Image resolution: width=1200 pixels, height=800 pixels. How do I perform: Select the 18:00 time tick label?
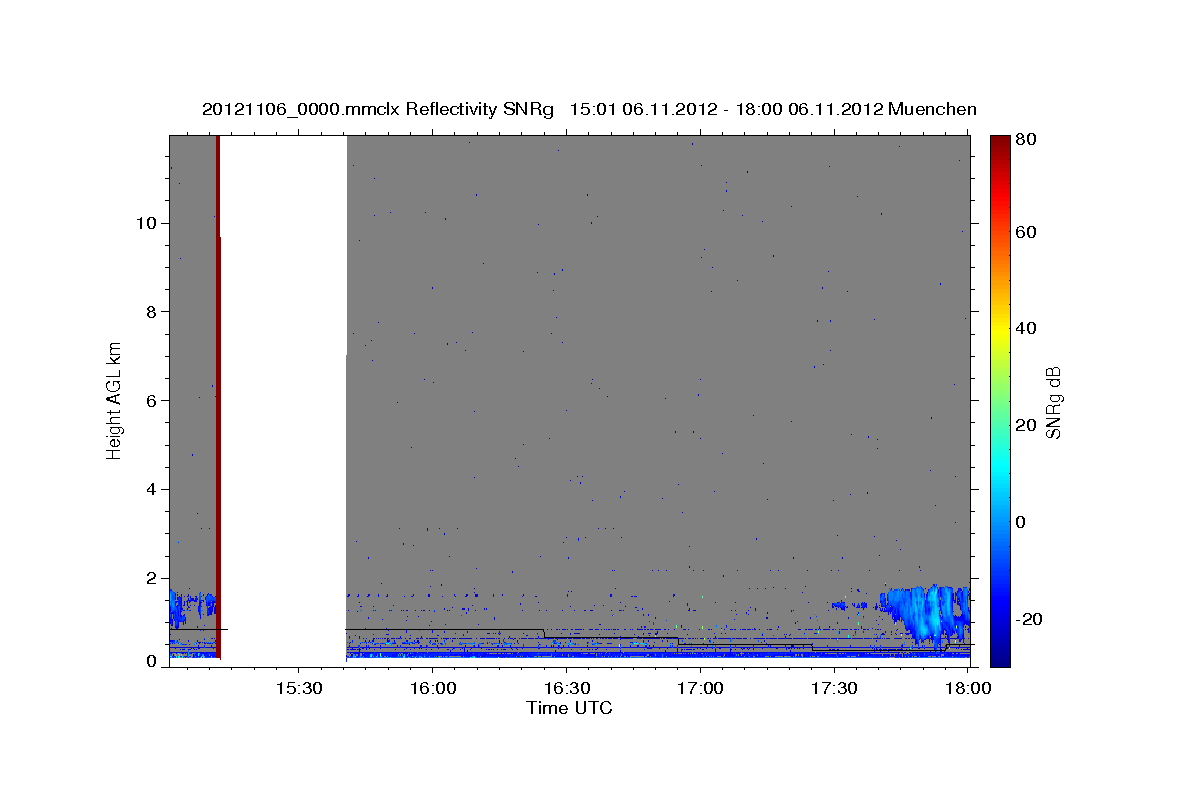[968, 689]
